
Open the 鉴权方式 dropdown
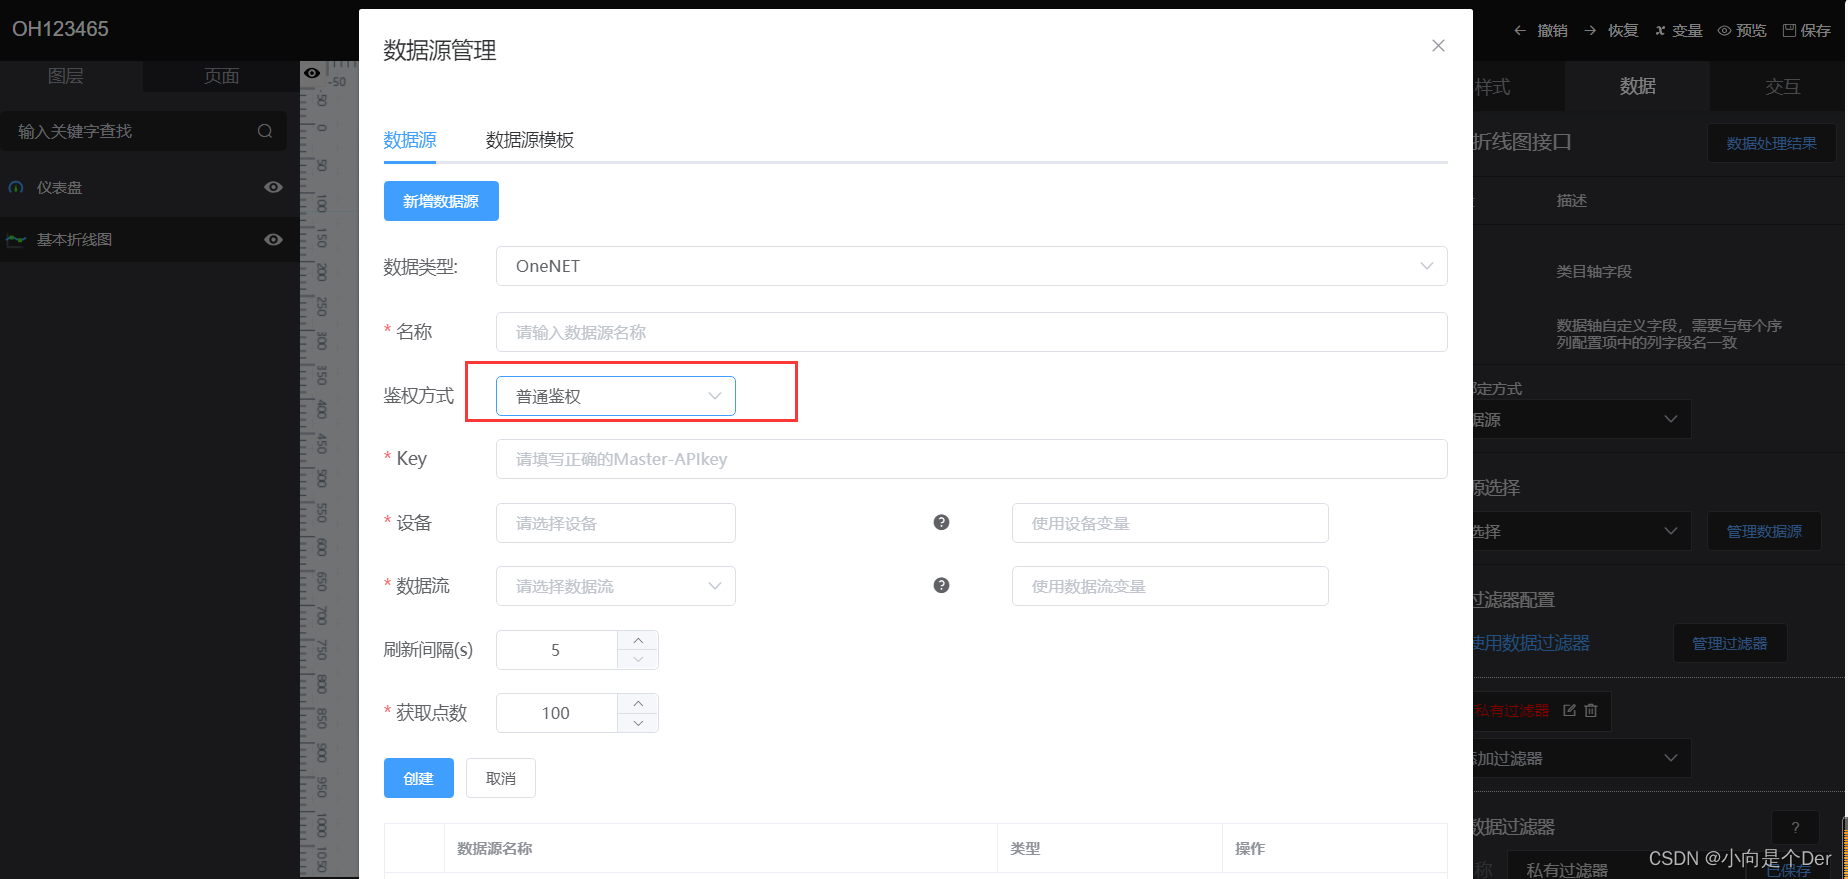(x=615, y=396)
